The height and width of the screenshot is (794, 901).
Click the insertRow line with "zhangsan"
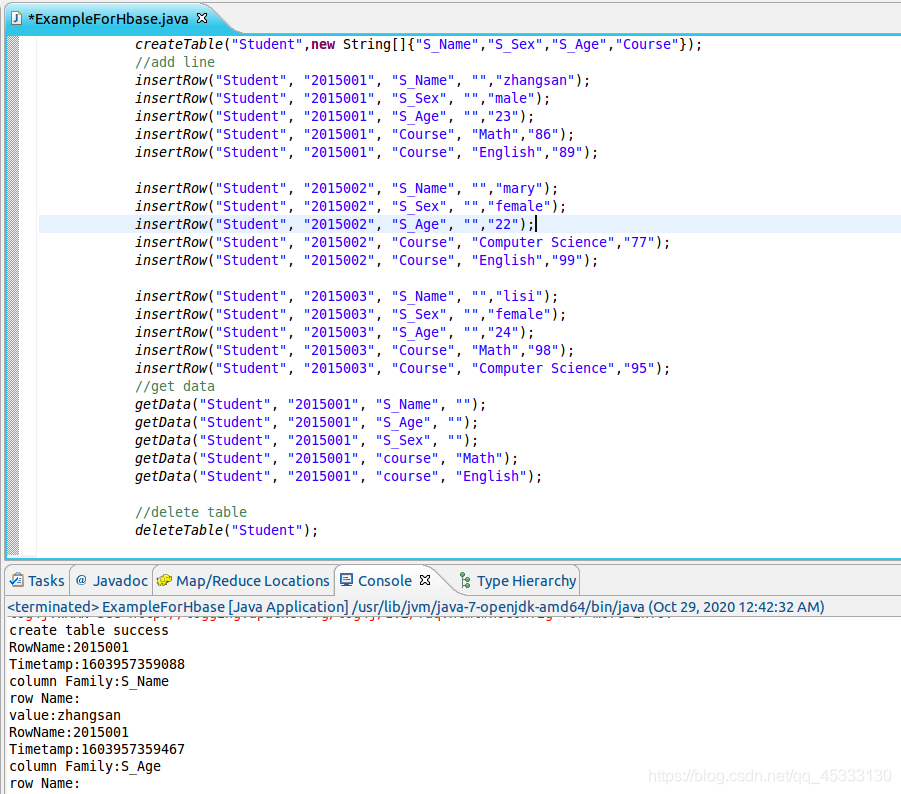362,80
